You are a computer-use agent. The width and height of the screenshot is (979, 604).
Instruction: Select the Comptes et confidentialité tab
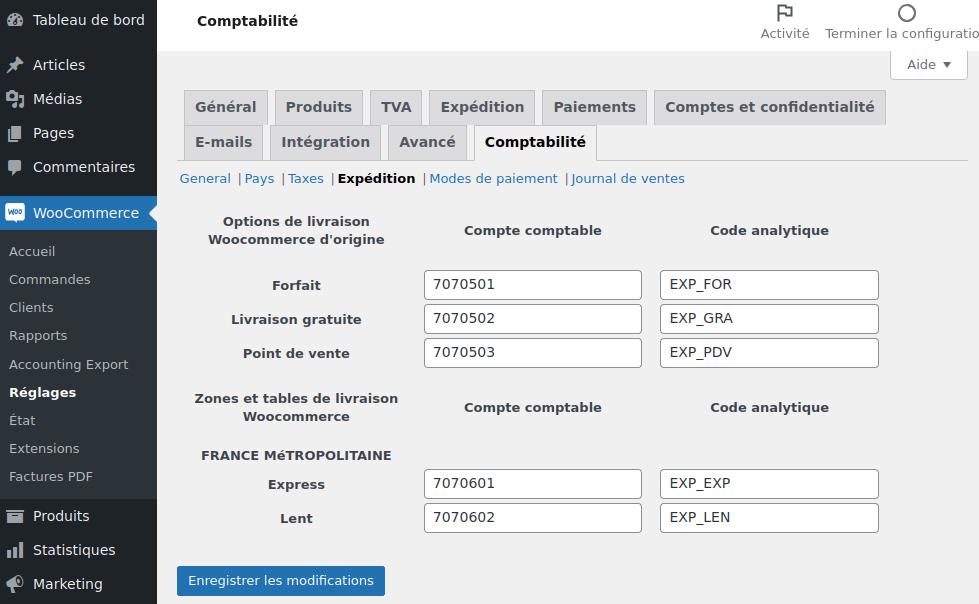click(769, 107)
